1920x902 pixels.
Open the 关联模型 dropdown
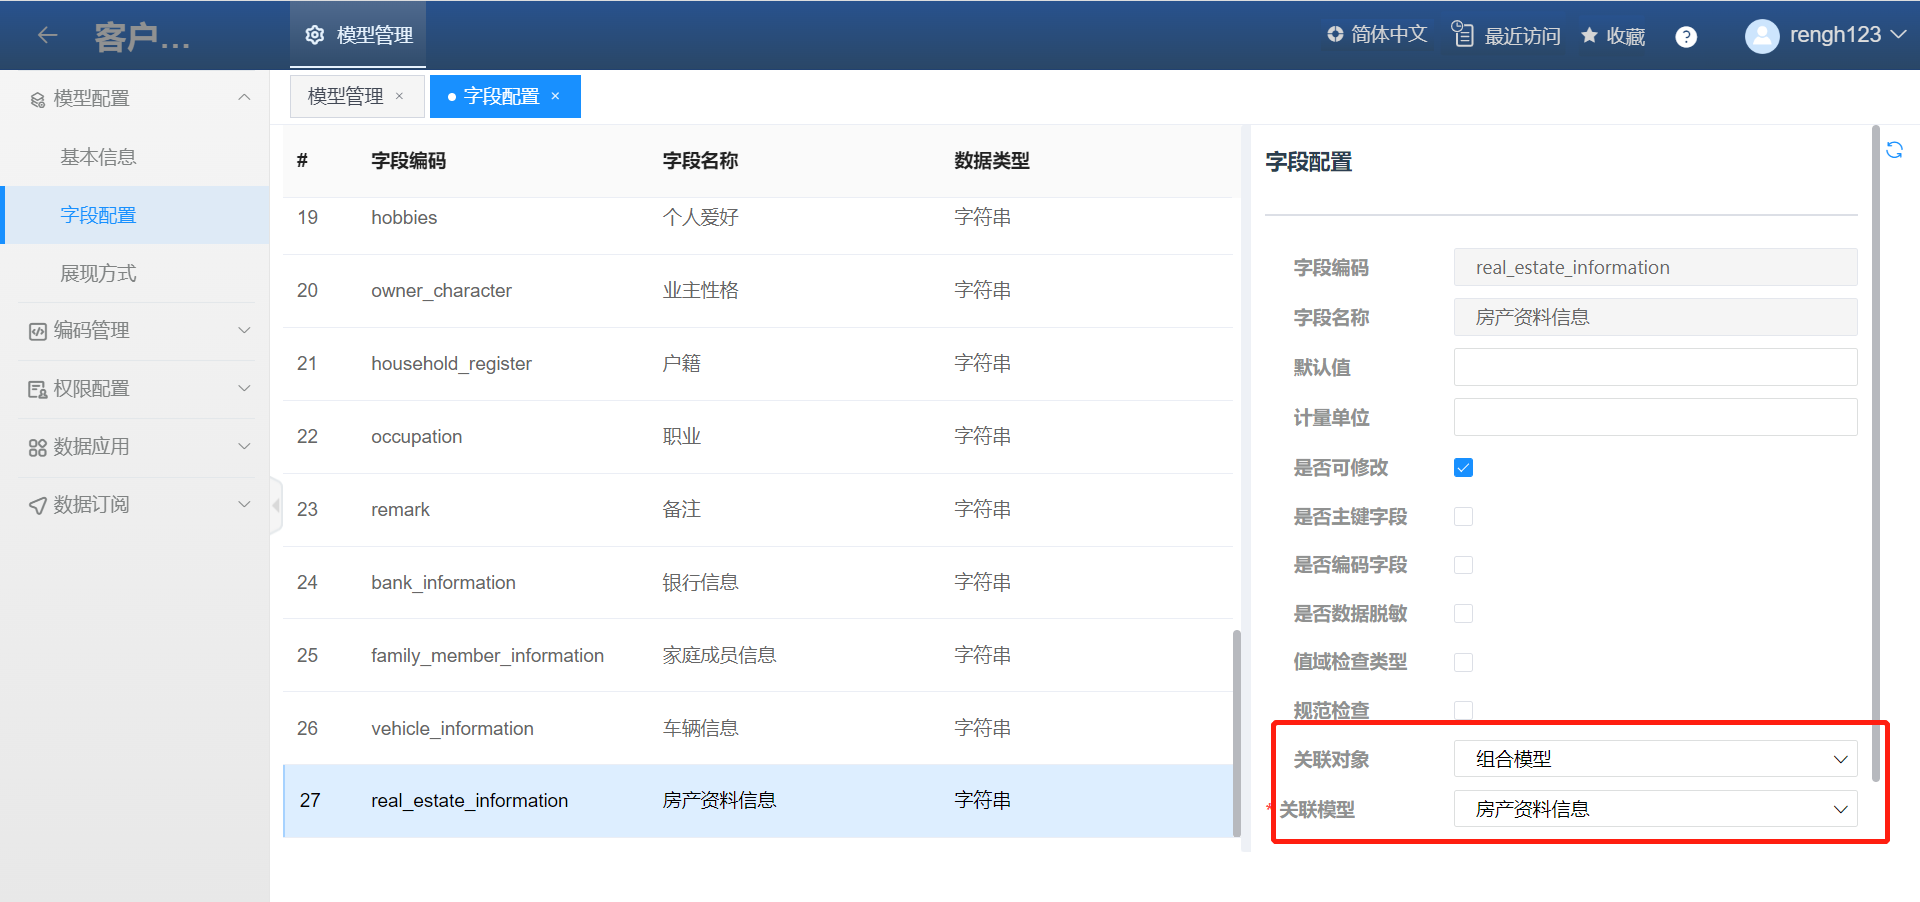pyautogui.click(x=1655, y=809)
